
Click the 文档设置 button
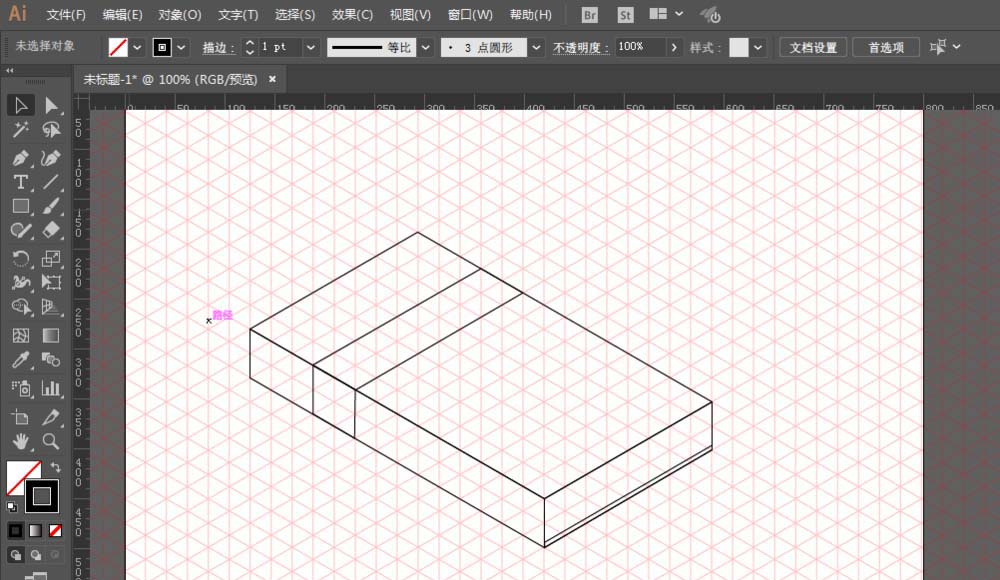(x=813, y=47)
